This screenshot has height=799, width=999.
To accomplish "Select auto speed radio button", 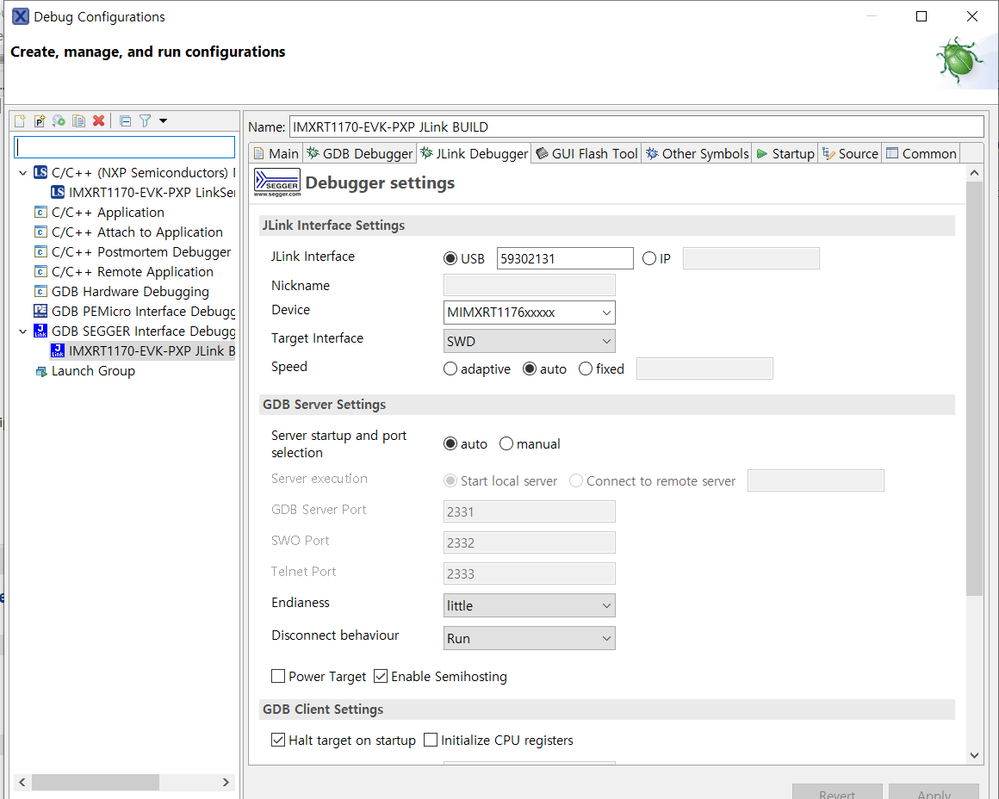I will pos(529,369).
